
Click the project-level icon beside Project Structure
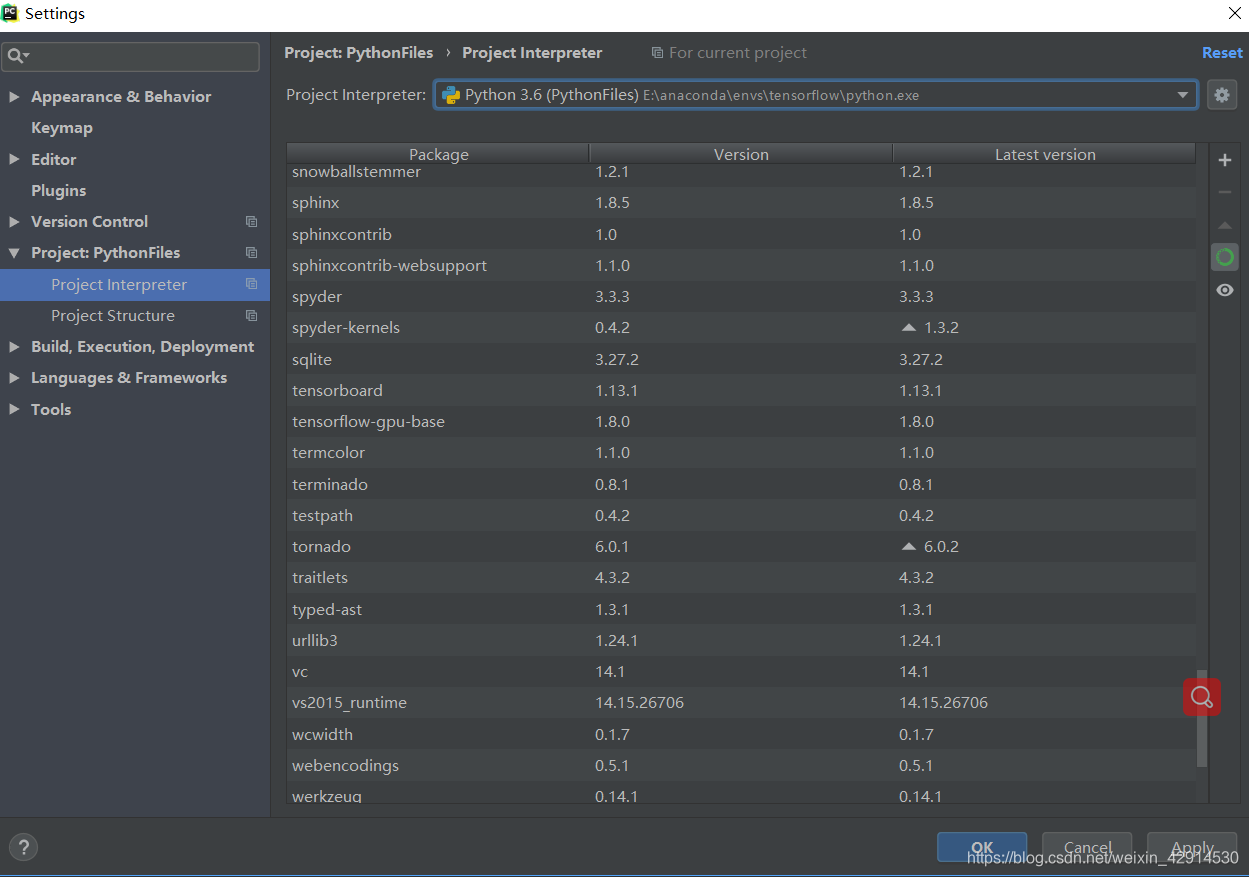coord(251,315)
